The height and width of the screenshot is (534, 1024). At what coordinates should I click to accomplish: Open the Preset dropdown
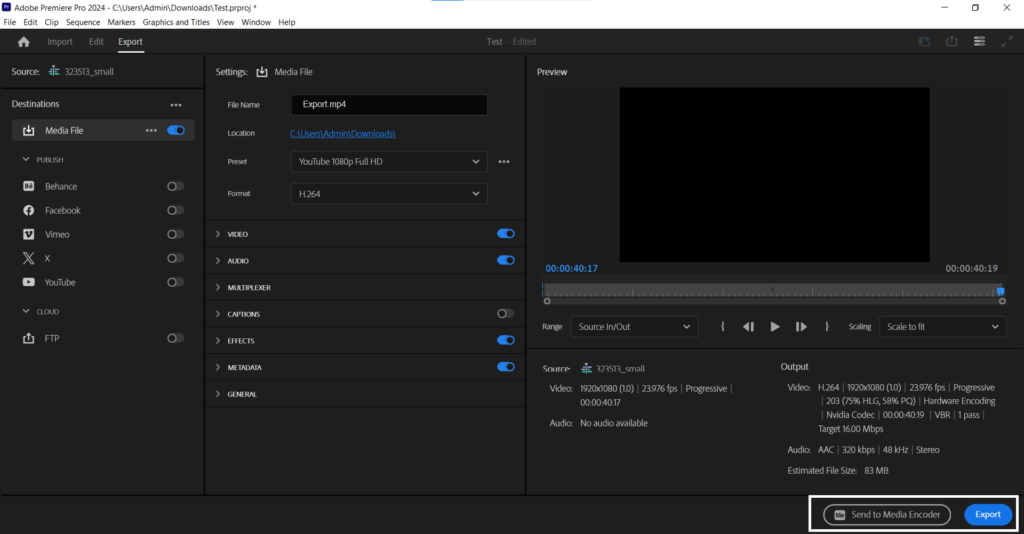coord(388,162)
